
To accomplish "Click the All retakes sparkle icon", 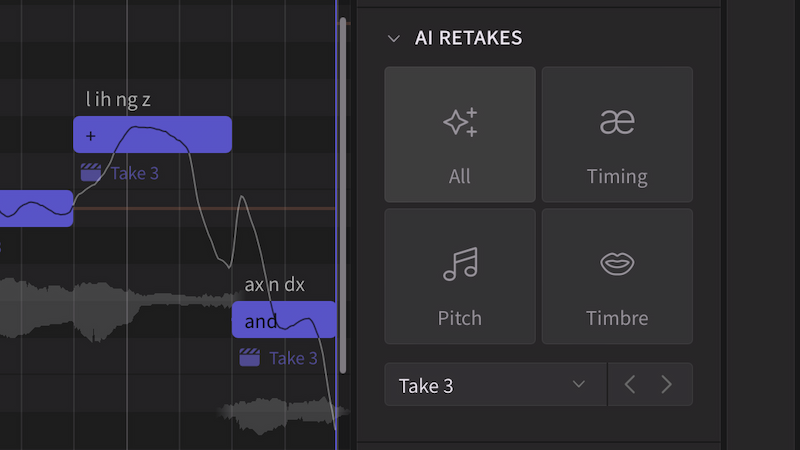I will point(460,122).
